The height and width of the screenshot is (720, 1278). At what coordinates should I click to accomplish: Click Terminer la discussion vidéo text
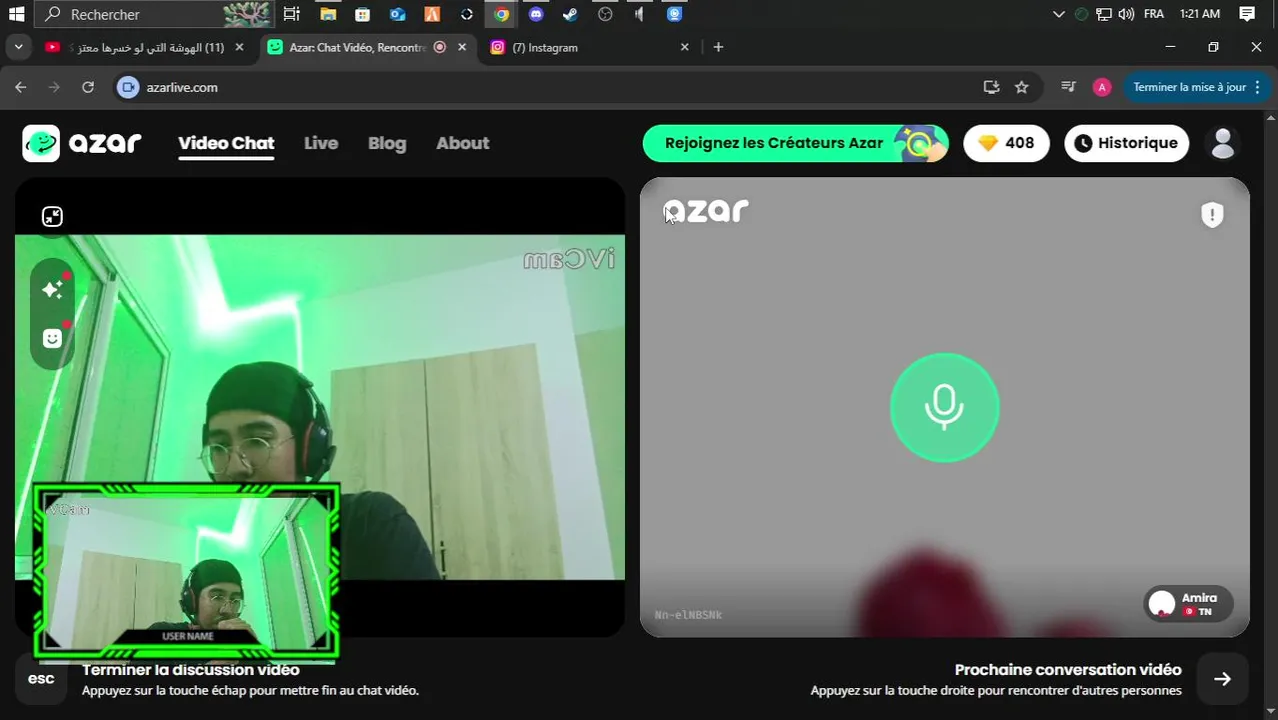pos(190,669)
